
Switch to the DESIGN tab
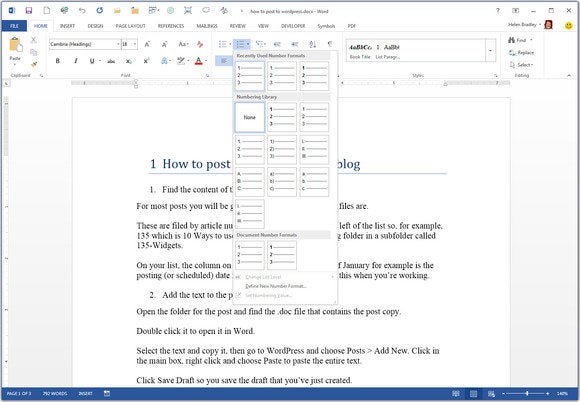tap(95, 26)
